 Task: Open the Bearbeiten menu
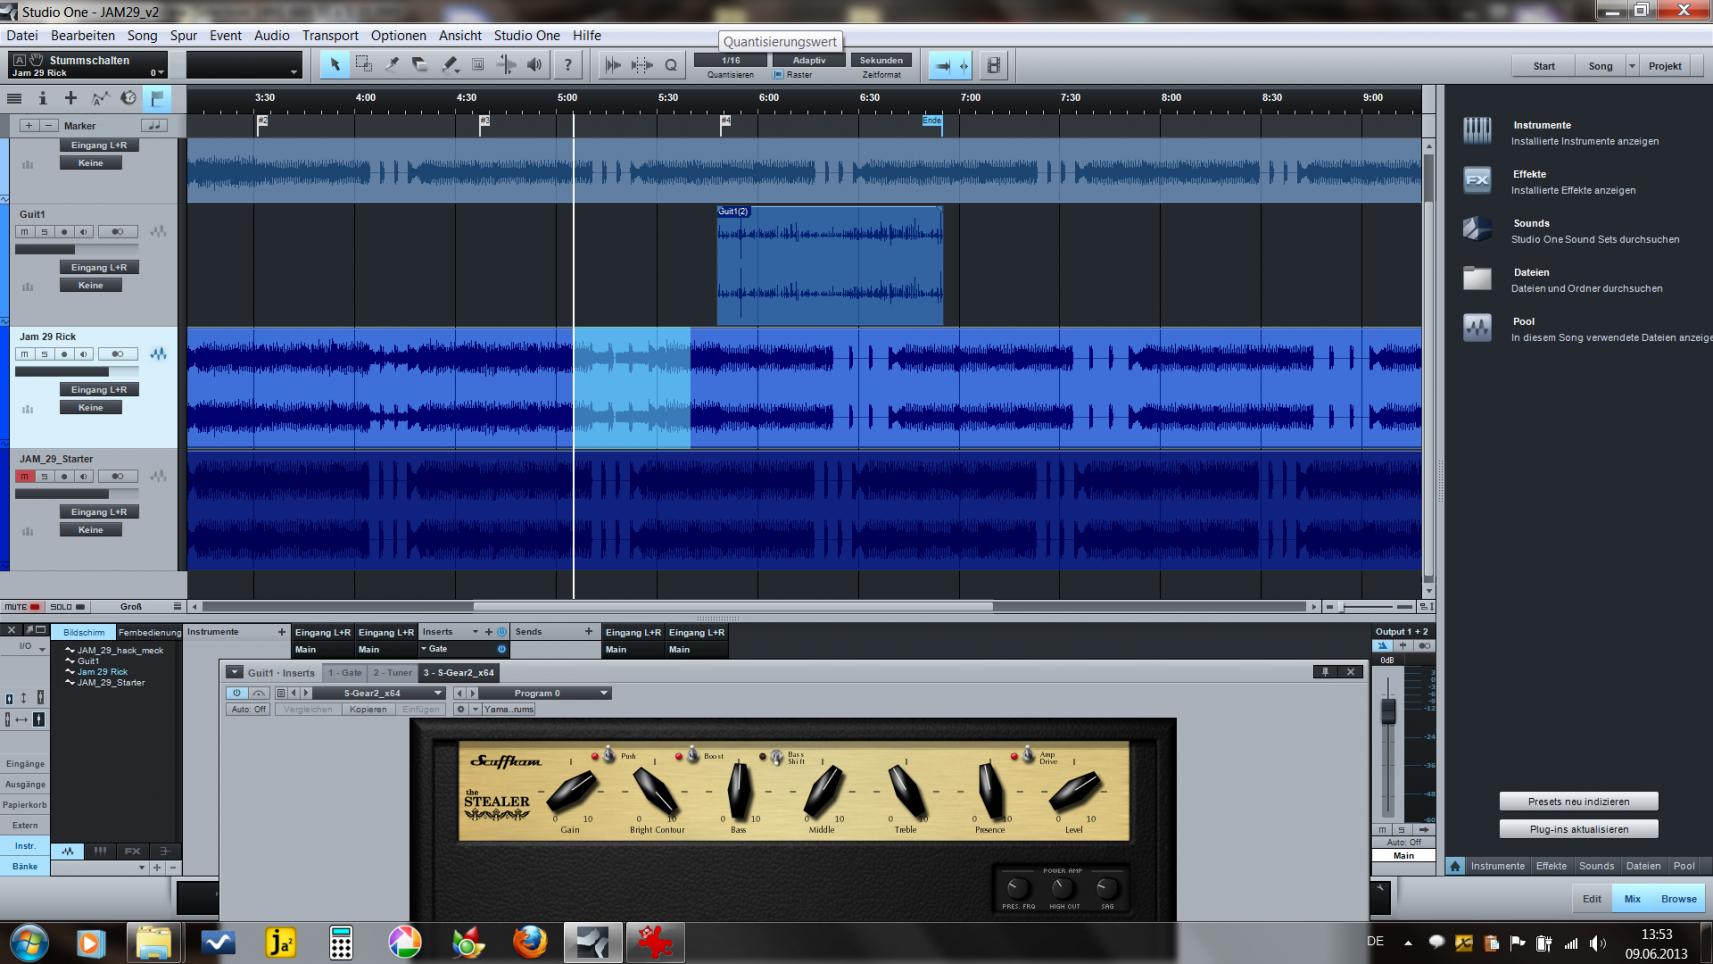coord(83,35)
